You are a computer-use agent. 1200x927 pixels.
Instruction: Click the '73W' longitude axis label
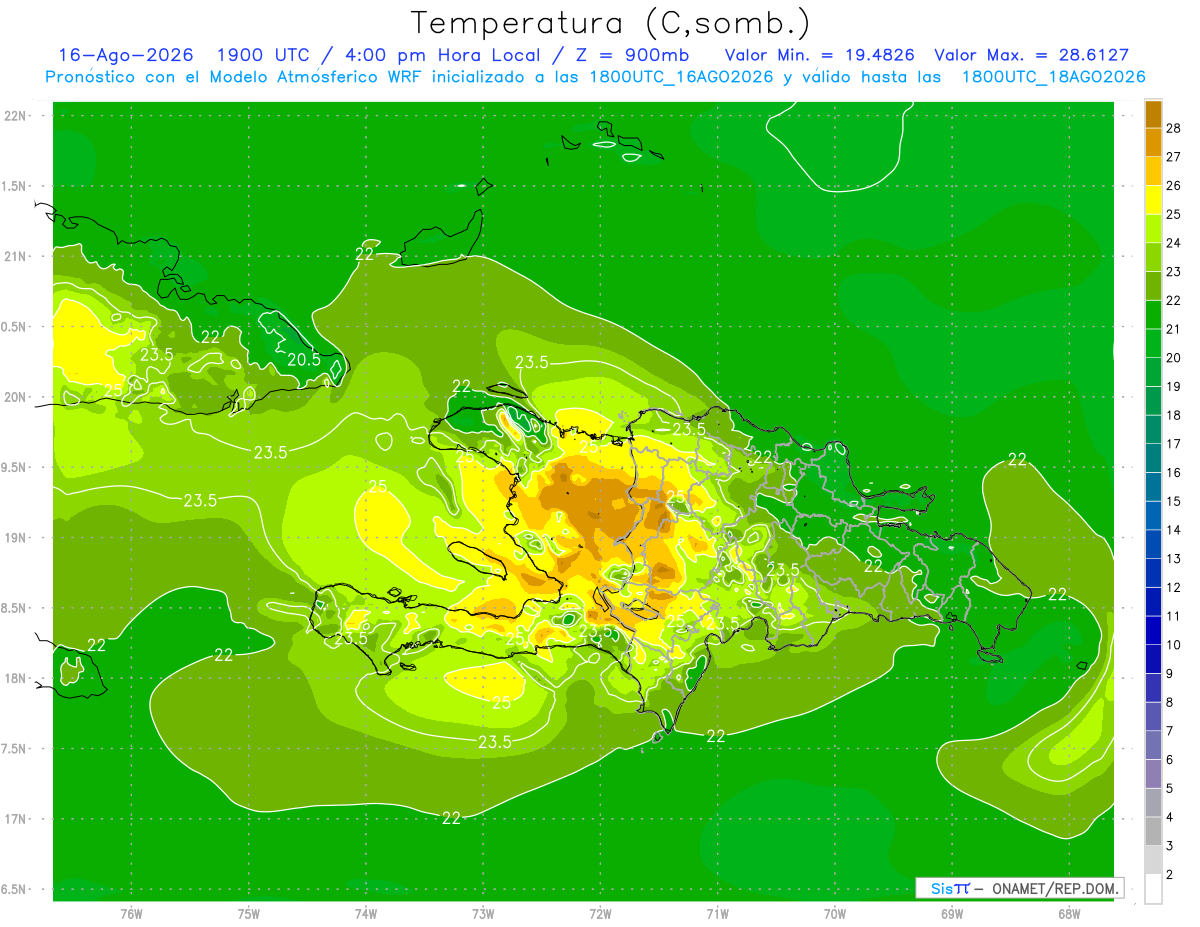[483, 913]
